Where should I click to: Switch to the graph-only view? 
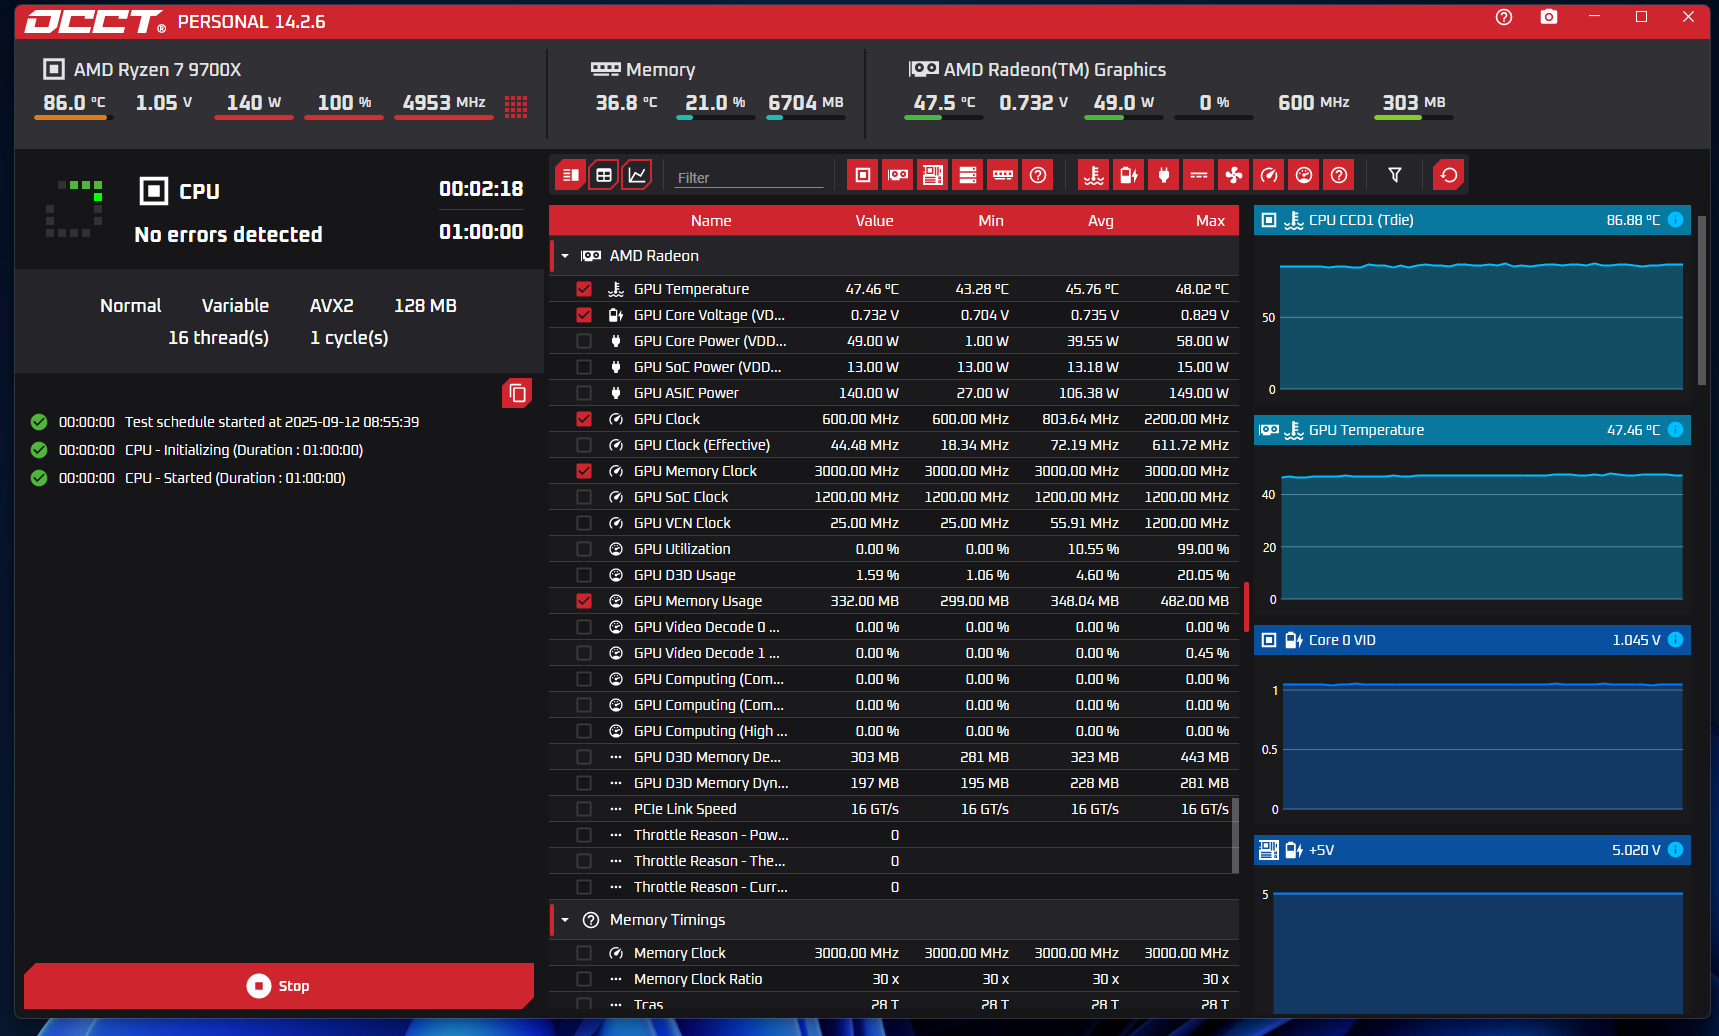click(637, 175)
